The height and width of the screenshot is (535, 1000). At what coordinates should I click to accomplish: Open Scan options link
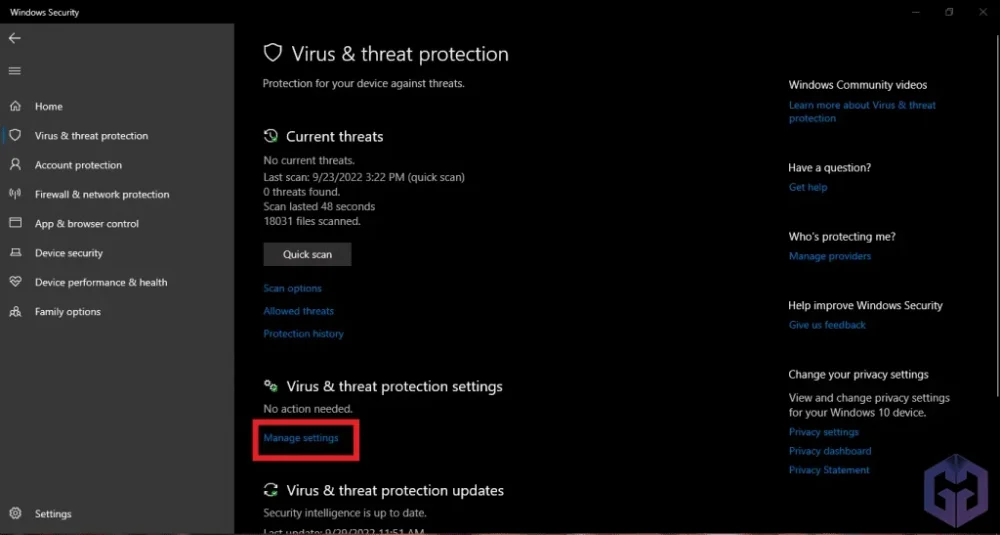292,288
